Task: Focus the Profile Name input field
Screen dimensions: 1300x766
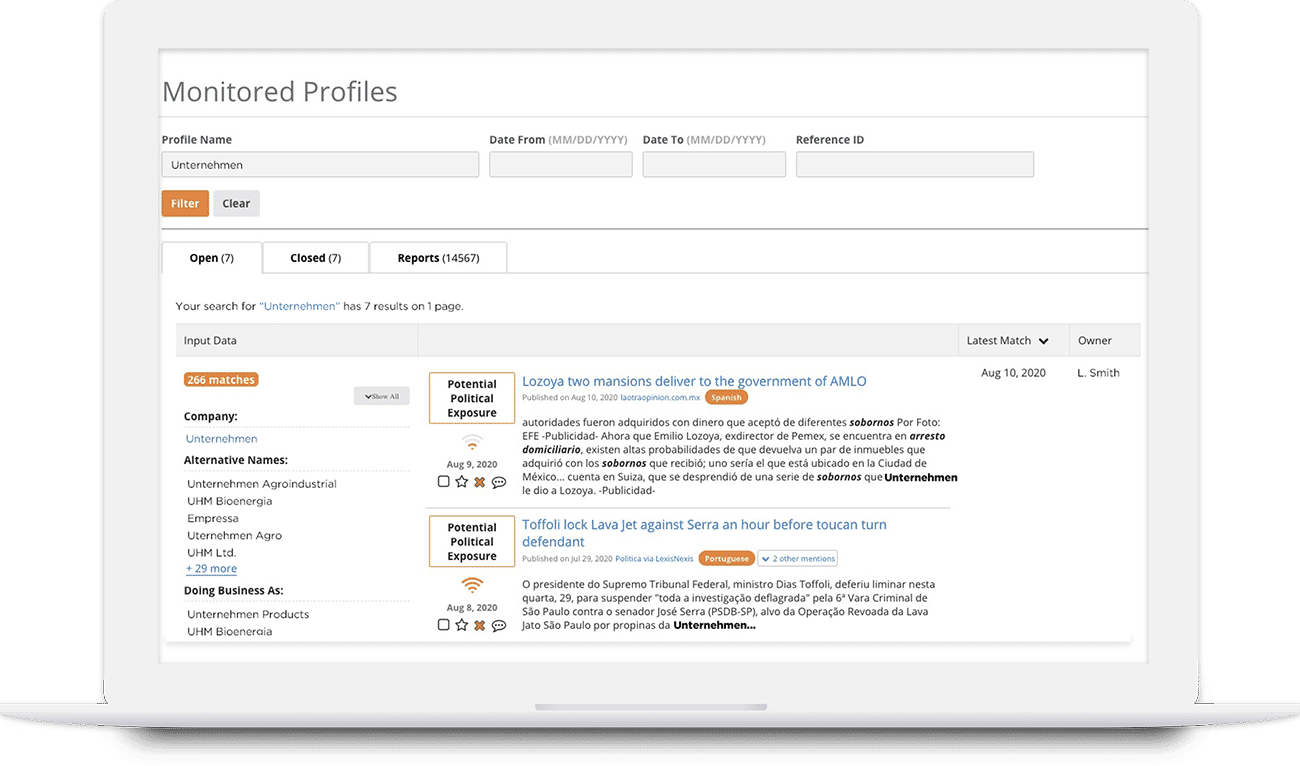Action: pyautogui.click(x=320, y=165)
